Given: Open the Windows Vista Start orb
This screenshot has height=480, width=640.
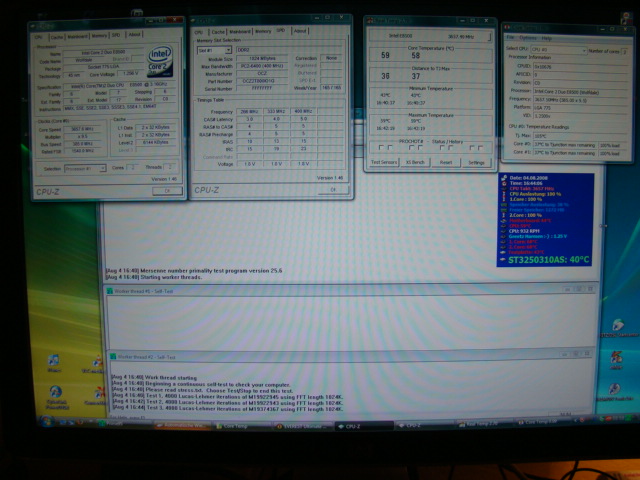Looking at the screenshot, I should click(x=46, y=421).
